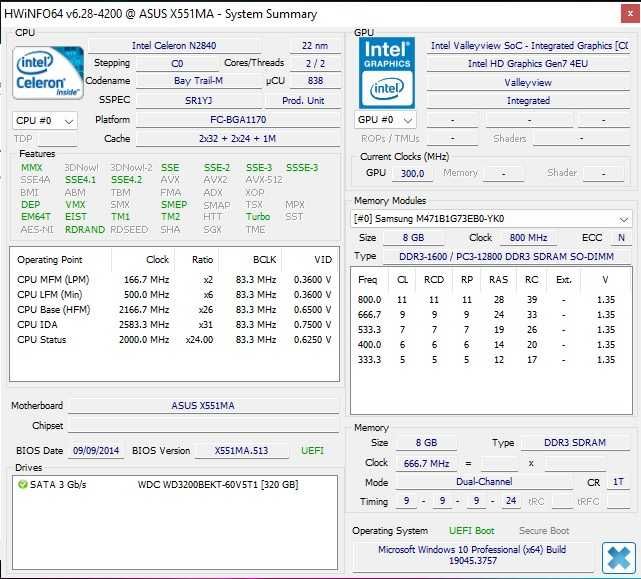This screenshot has height=579, width=641.
Task: Click the FC-BGA1170 platform field
Action: pyautogui.click(x=238, y=119)
